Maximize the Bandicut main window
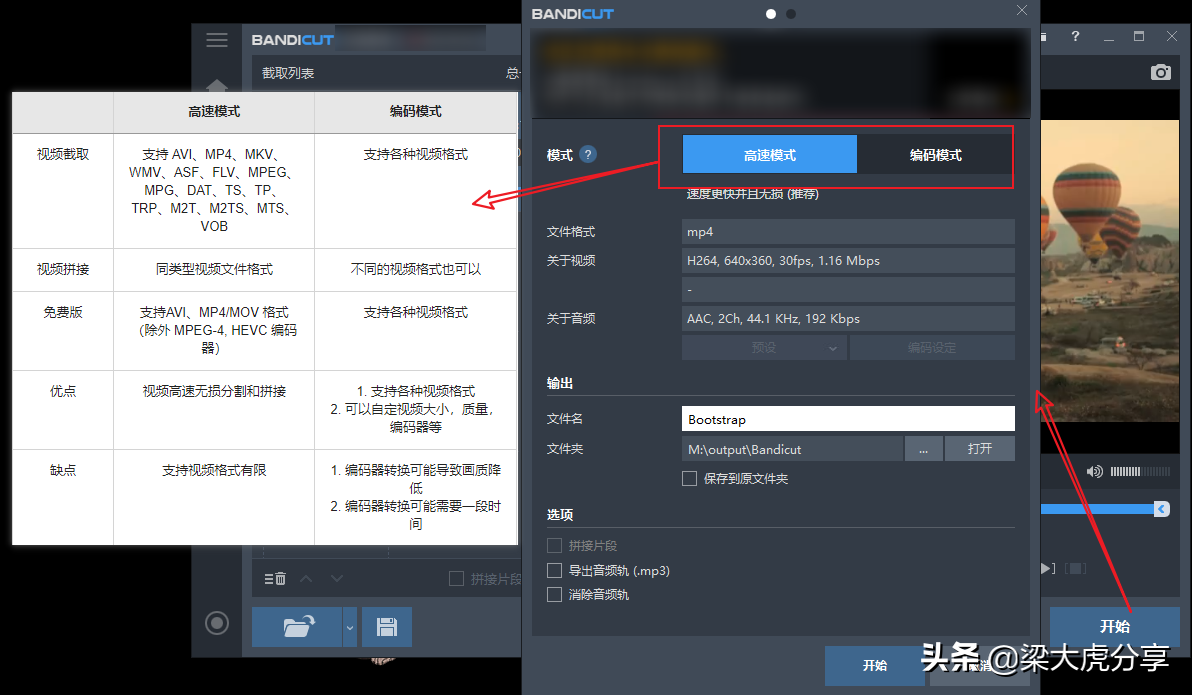Screen dimensions: 1192x695 click(x=1139, y=36)
